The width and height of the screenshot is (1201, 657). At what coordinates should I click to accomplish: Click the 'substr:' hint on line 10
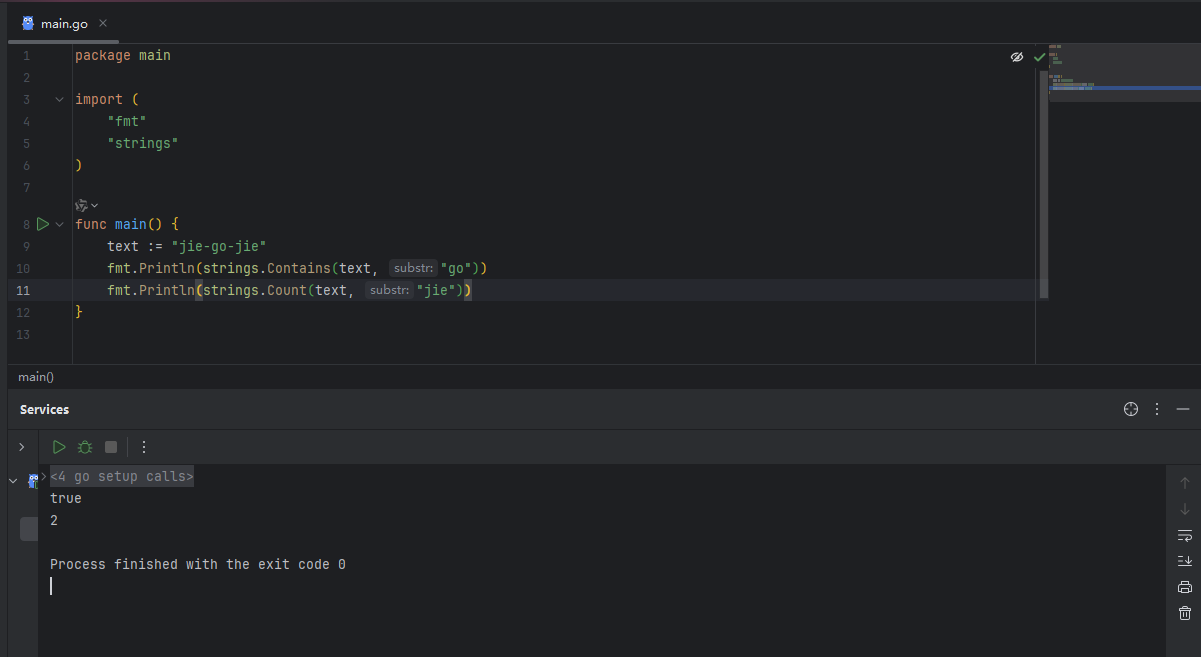[413, 268]
